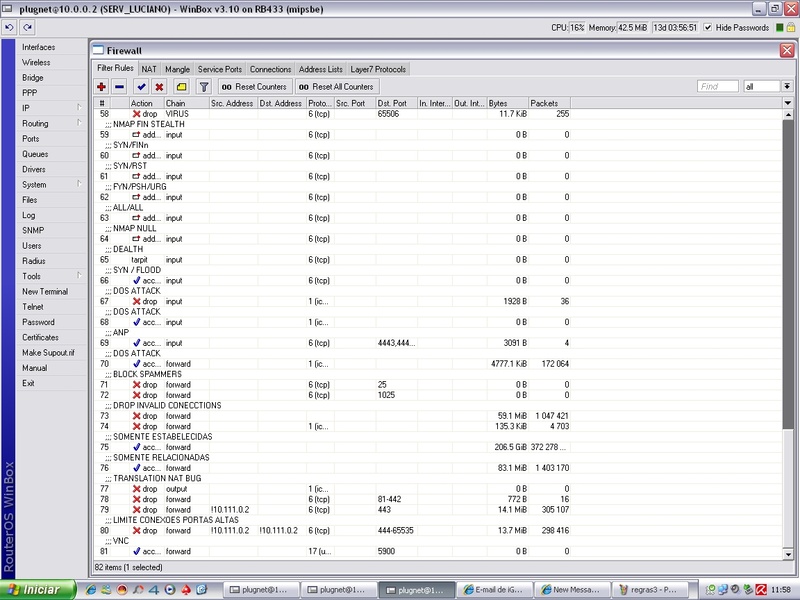The image size is (800, 600).
Task: Disable selected rule with red X icon
Action: (x=159, y=87)
